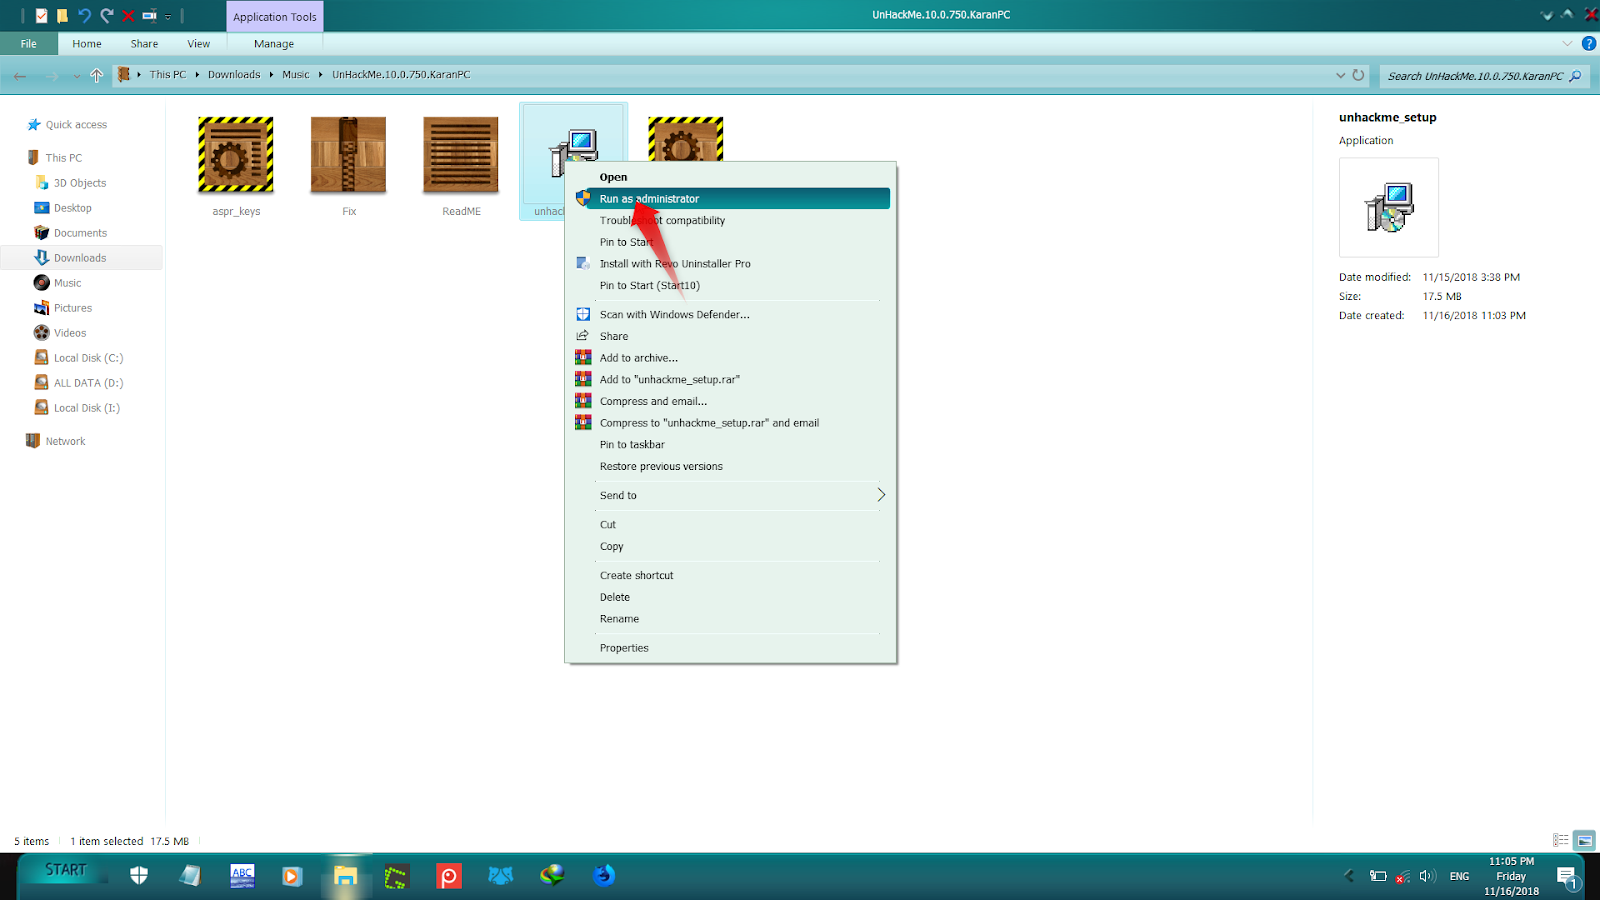Click This PC in the address breadcrumb
Image resolution: width=1600 pixels, height=900 pixels.
tap(168, 75)
